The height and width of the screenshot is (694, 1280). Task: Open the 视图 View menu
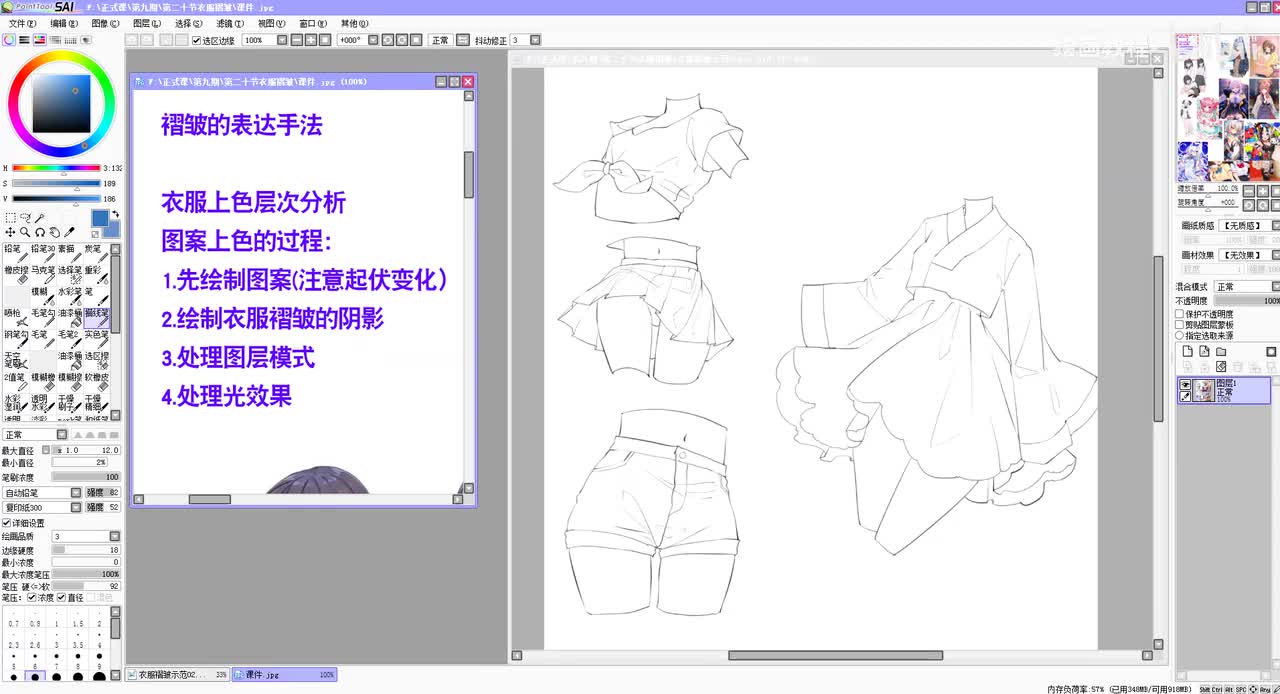click(x=271, y=23)
